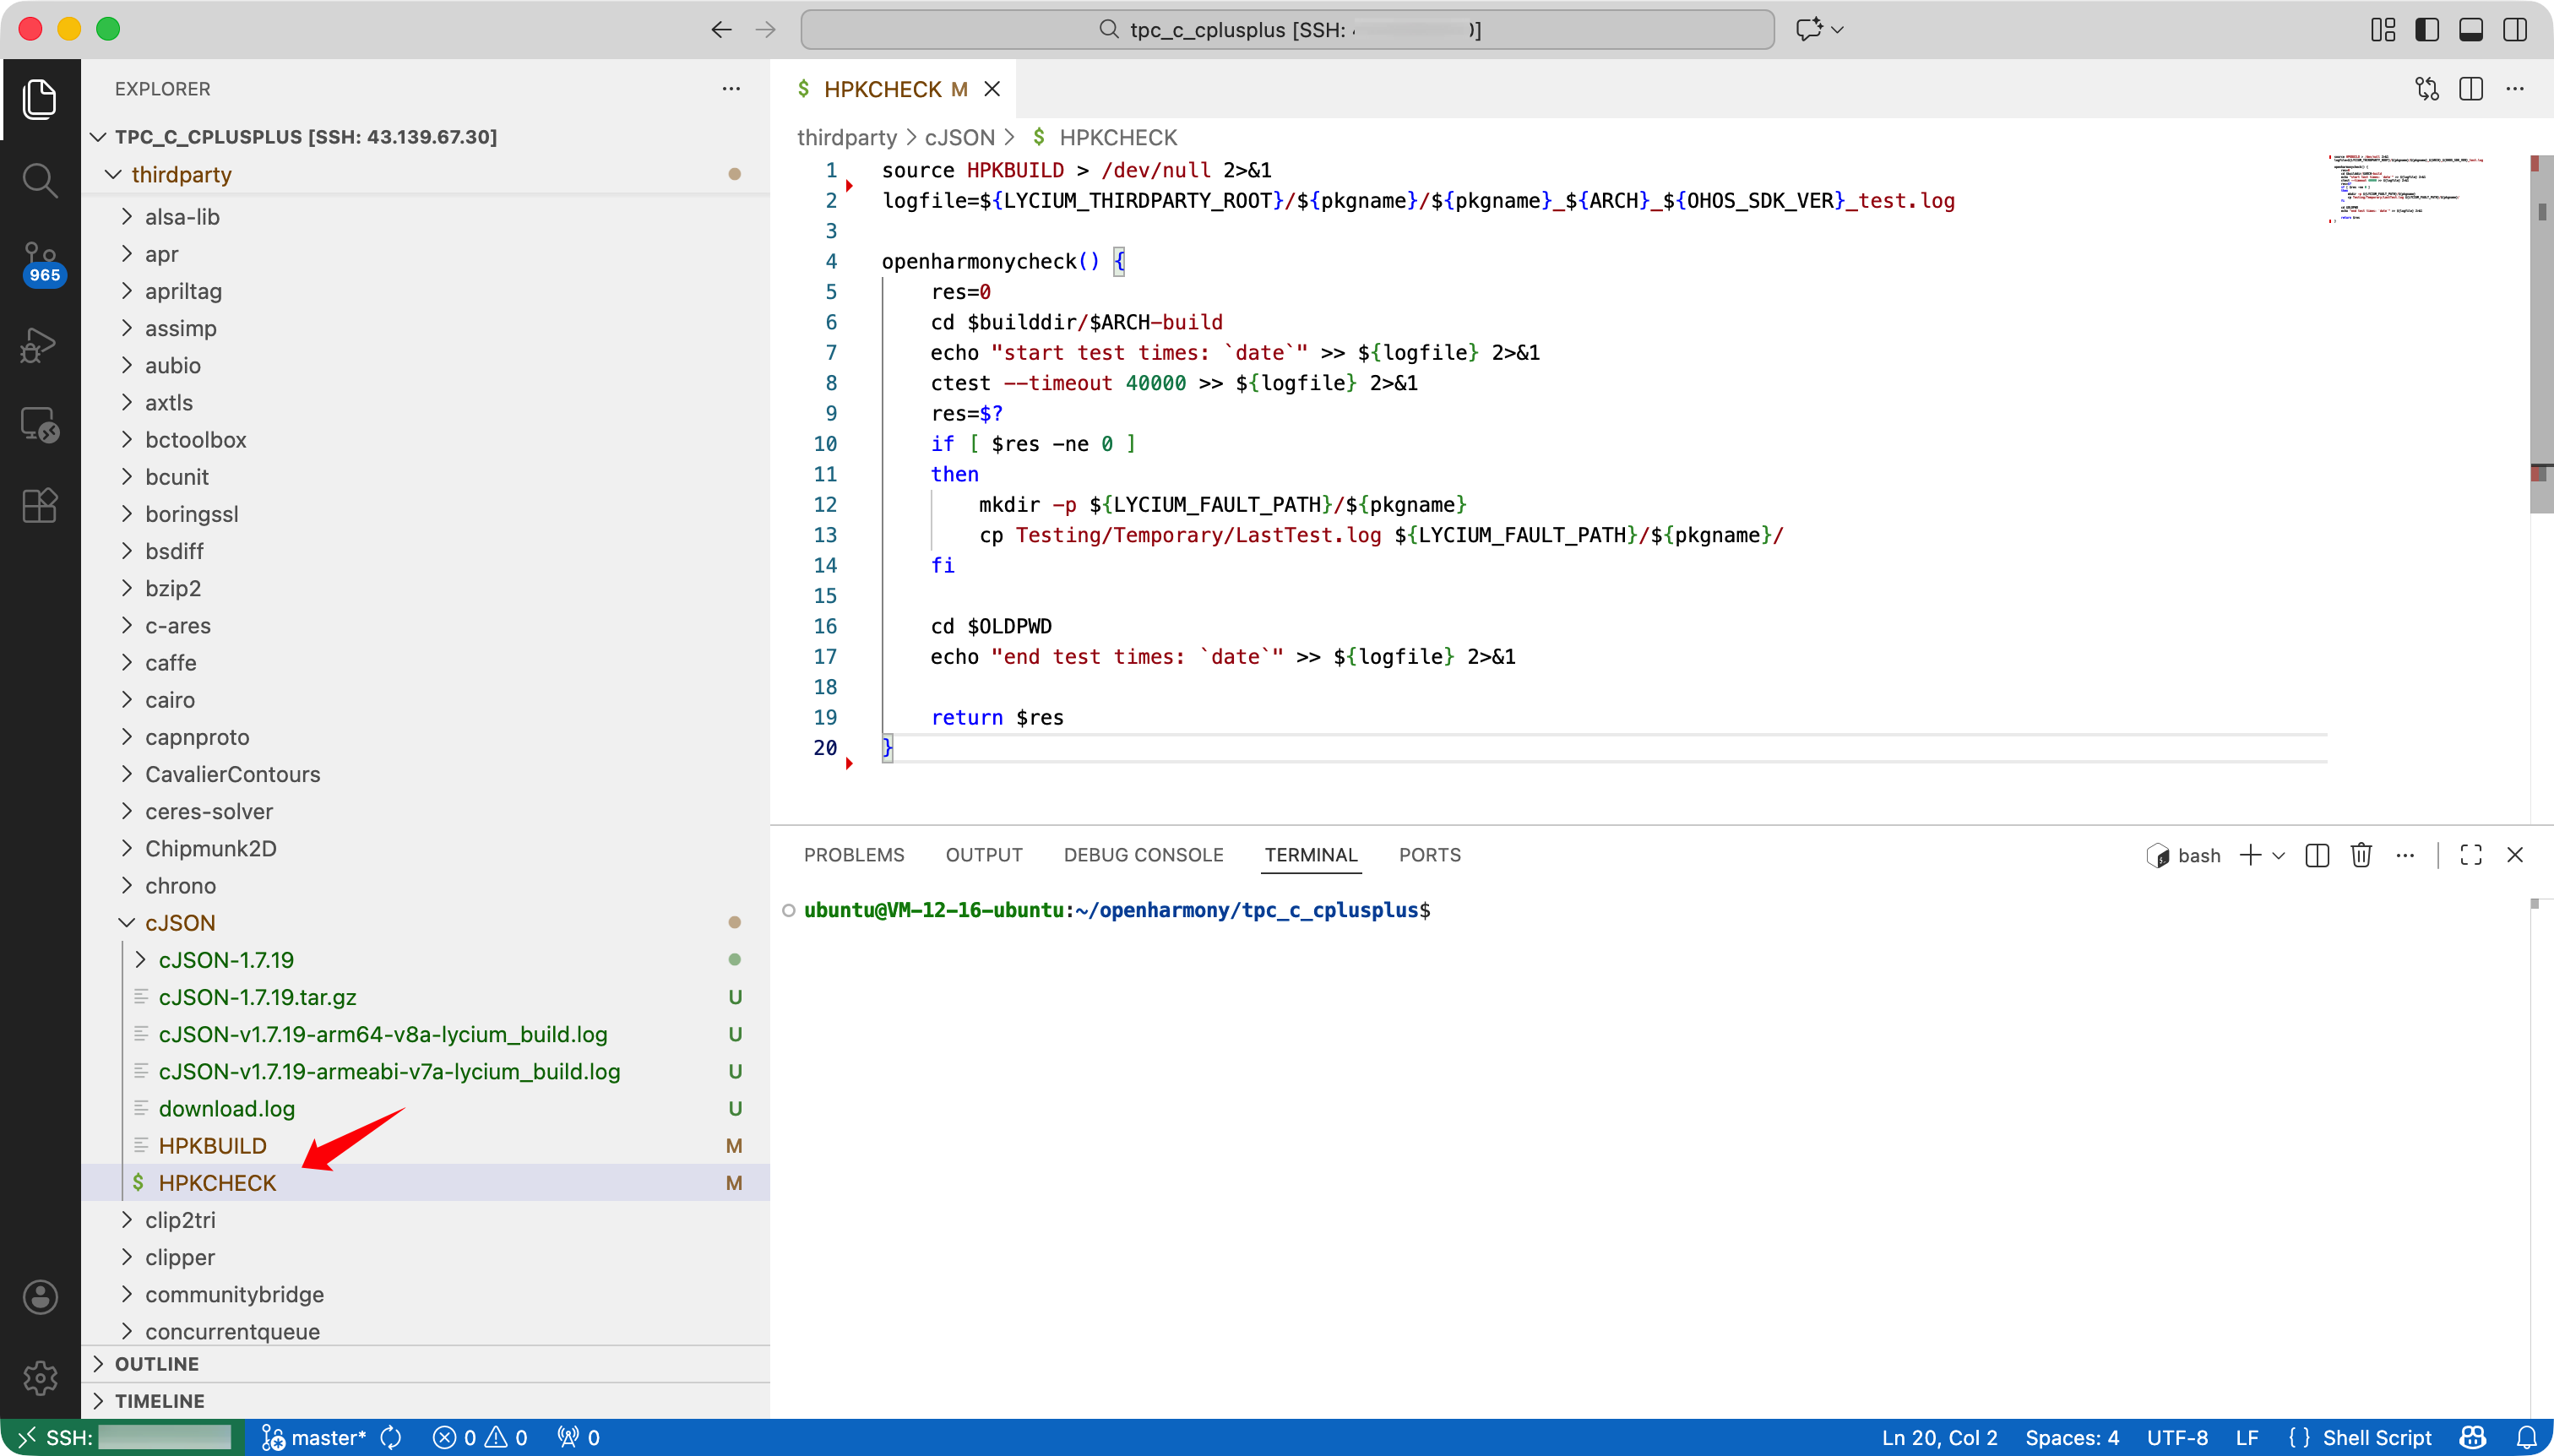Screen dimensions: 2554x1456
Task: Open Run and Debug view
Action: 40,345
